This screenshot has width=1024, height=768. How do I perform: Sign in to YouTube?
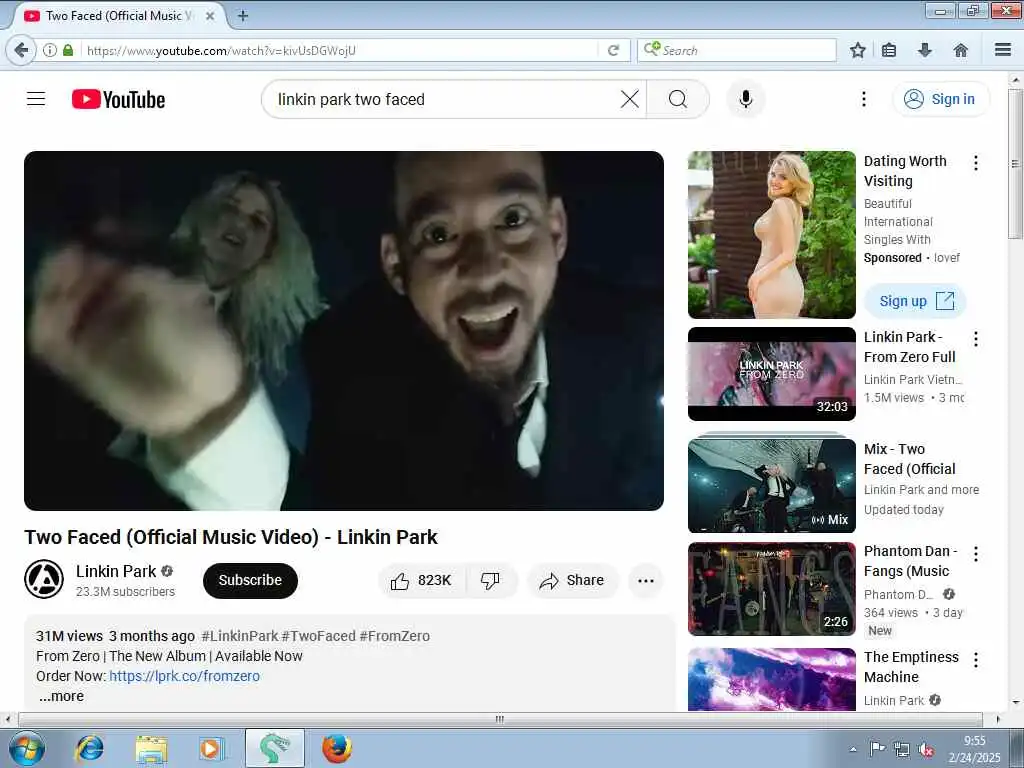tap(941, 99)
